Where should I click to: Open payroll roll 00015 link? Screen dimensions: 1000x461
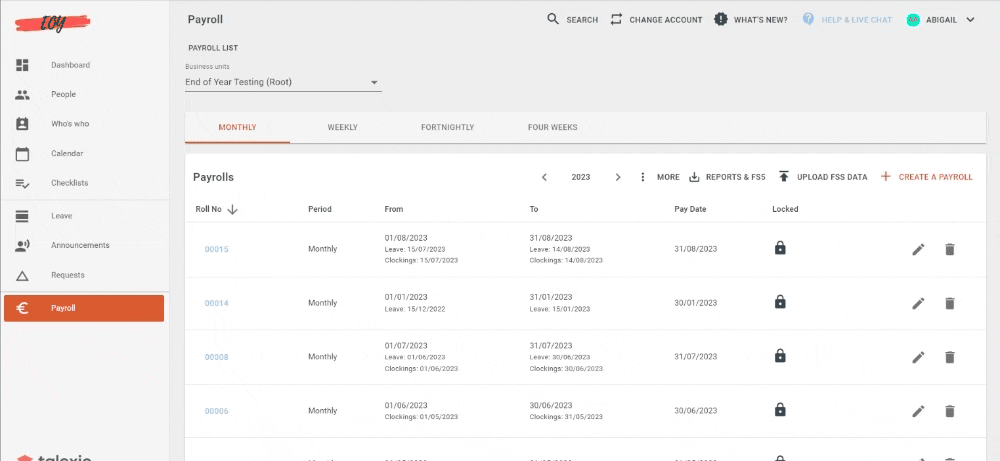tap(216, 249)
